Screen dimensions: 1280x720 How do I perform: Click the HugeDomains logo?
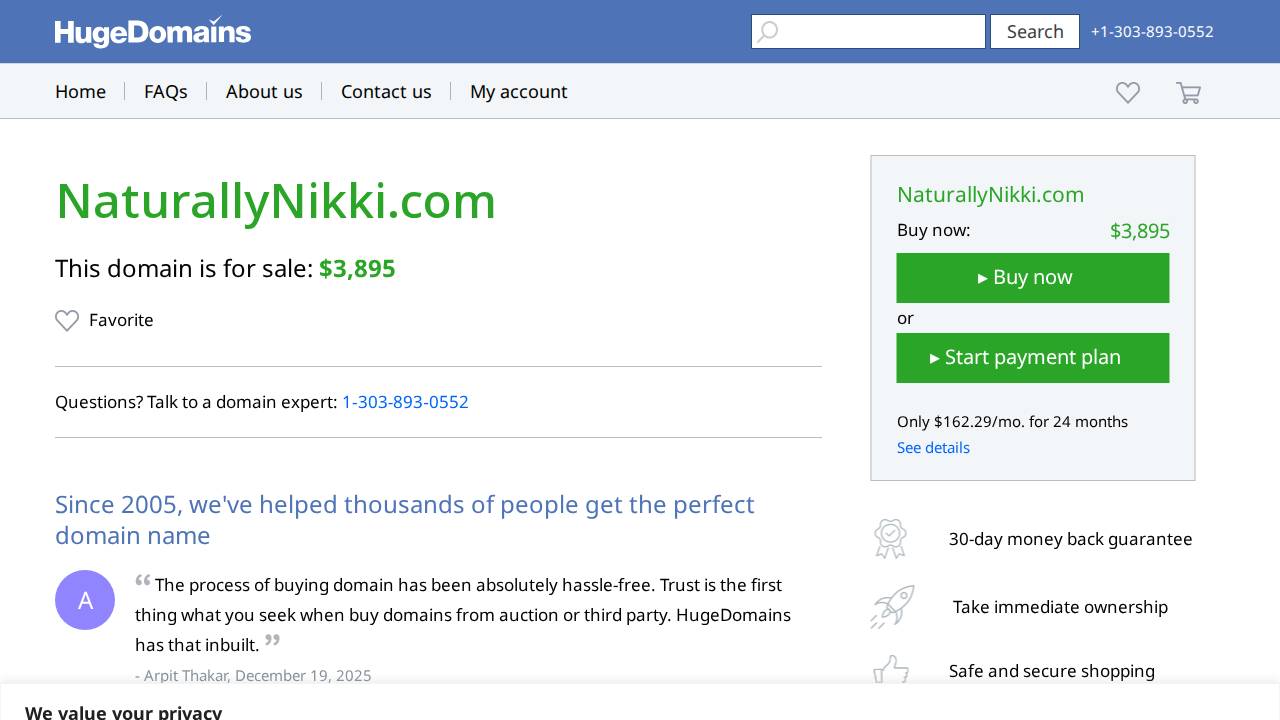point(152,31)
